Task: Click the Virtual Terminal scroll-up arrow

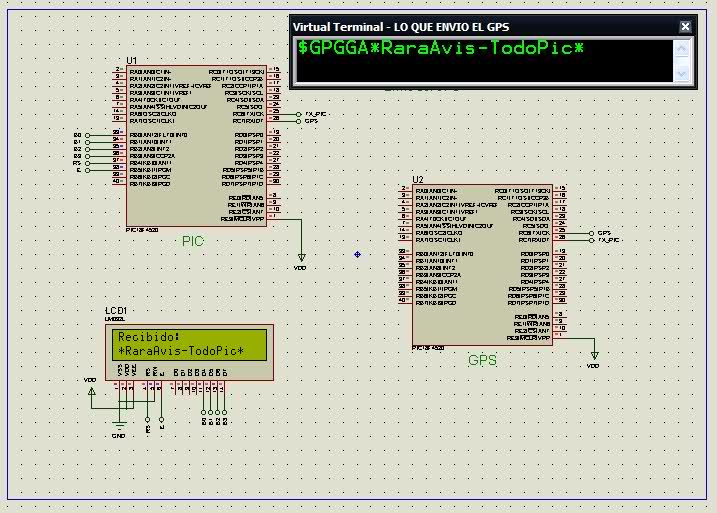Action: (681, 49)
